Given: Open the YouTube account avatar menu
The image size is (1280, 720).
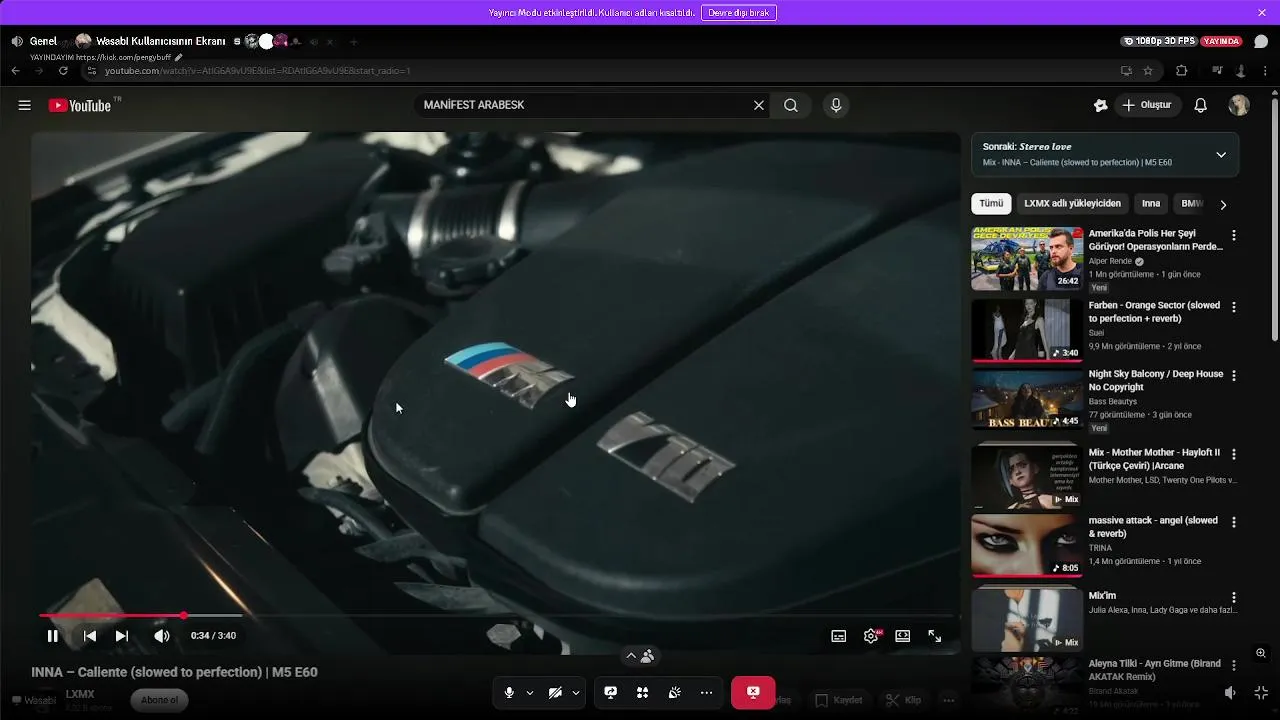Looking at the screenshot, I should pyautogui.click(x=1239, y=105).
